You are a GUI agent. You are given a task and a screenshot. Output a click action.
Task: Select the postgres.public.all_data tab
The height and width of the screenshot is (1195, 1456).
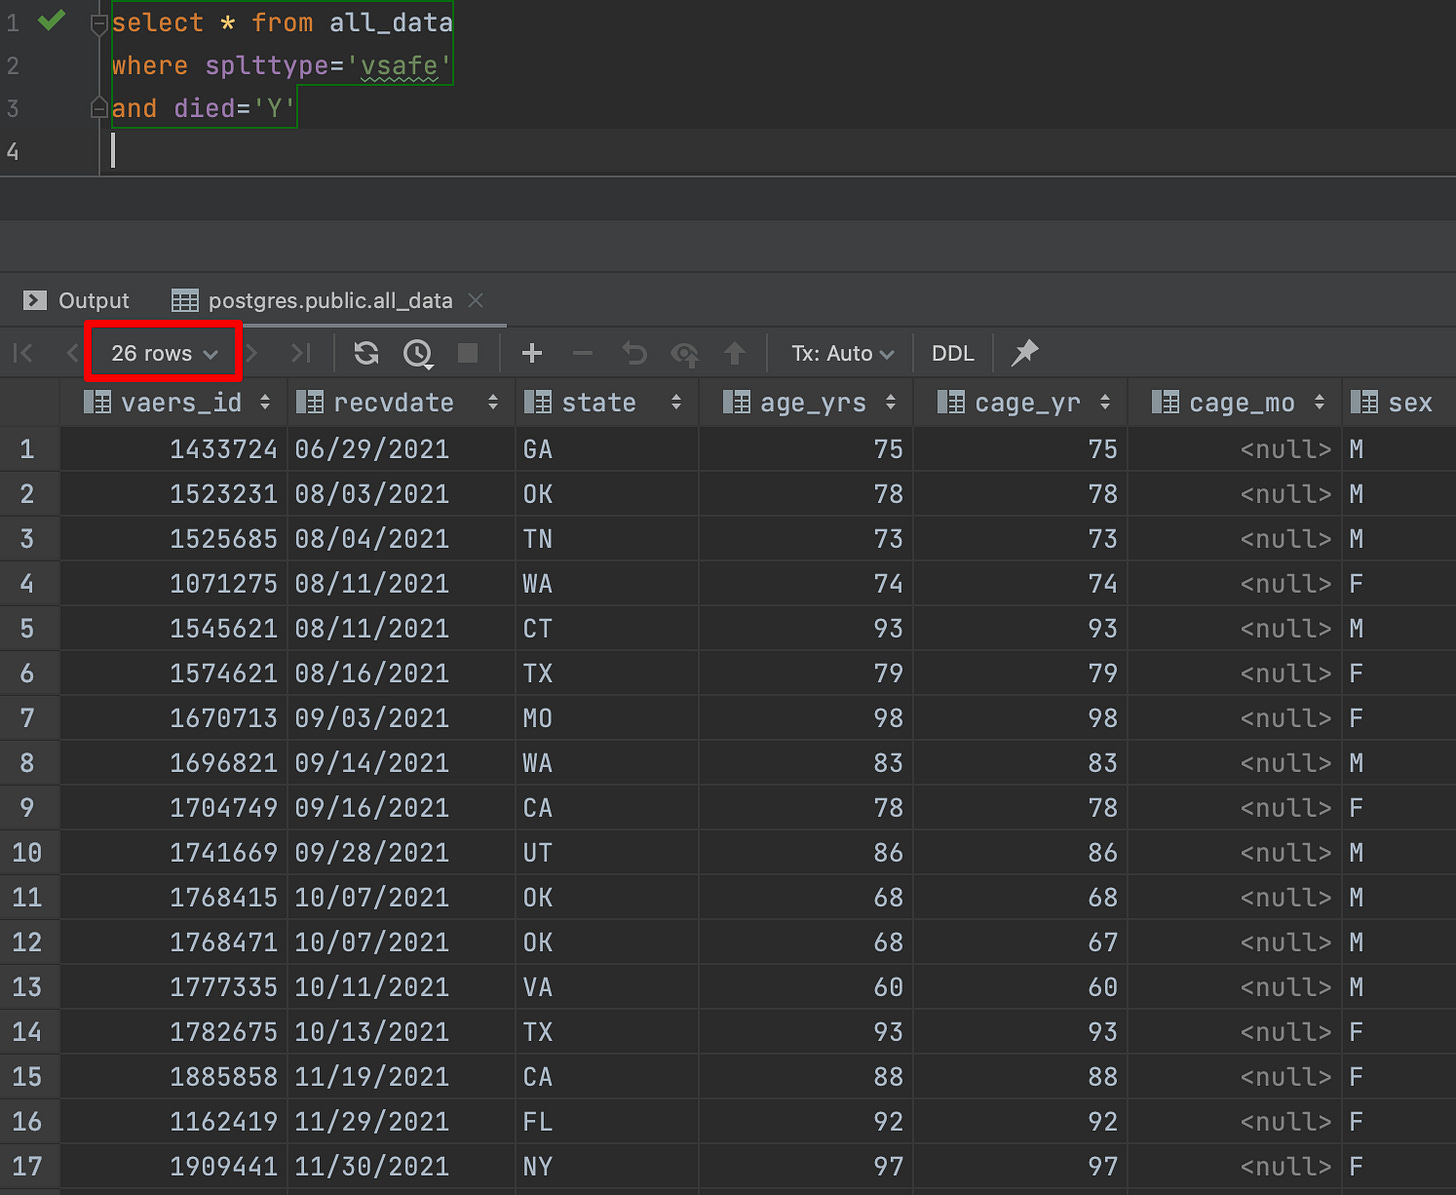point(329,300)
